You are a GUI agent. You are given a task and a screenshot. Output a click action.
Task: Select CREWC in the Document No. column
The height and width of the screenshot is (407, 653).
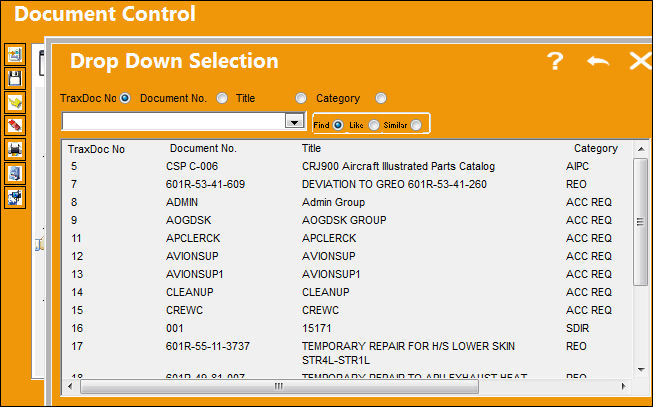pyautogui.click(x=184, y=310)
